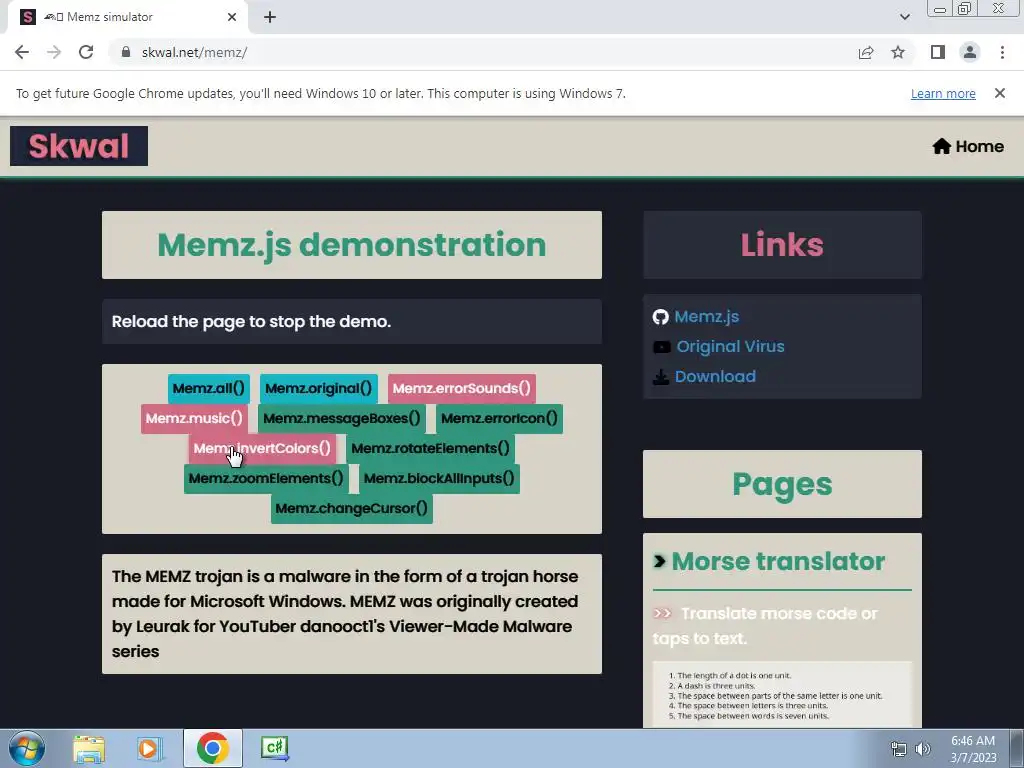Open Chrome three-dot menu

pos(1002,52)
